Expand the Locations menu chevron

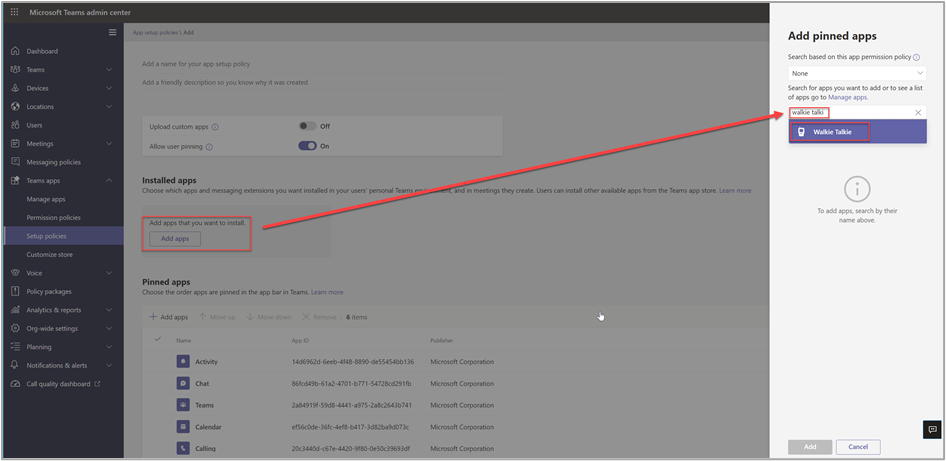pyautogui.click(x=109, y=107)
